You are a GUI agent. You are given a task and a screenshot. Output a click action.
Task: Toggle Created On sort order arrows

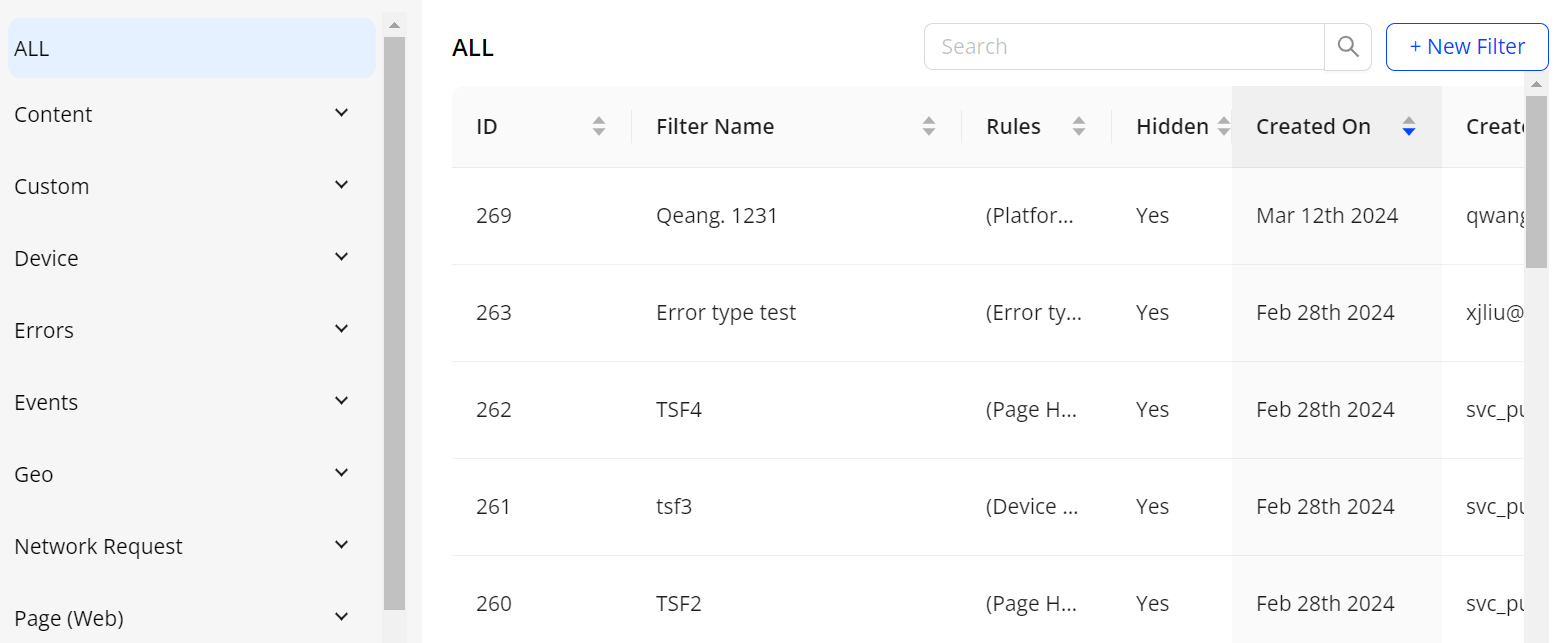[x=1409, y=126]
